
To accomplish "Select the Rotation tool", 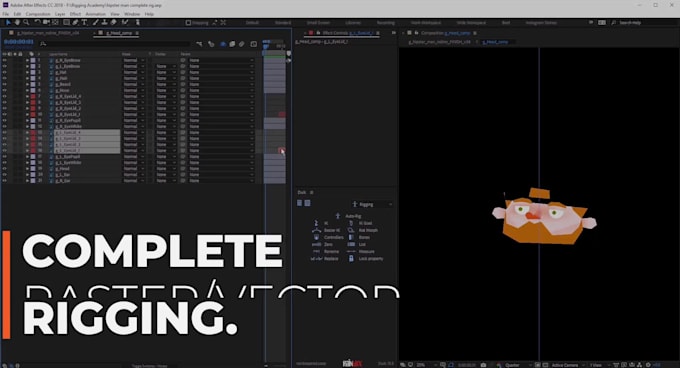I will tap(37, 23).
